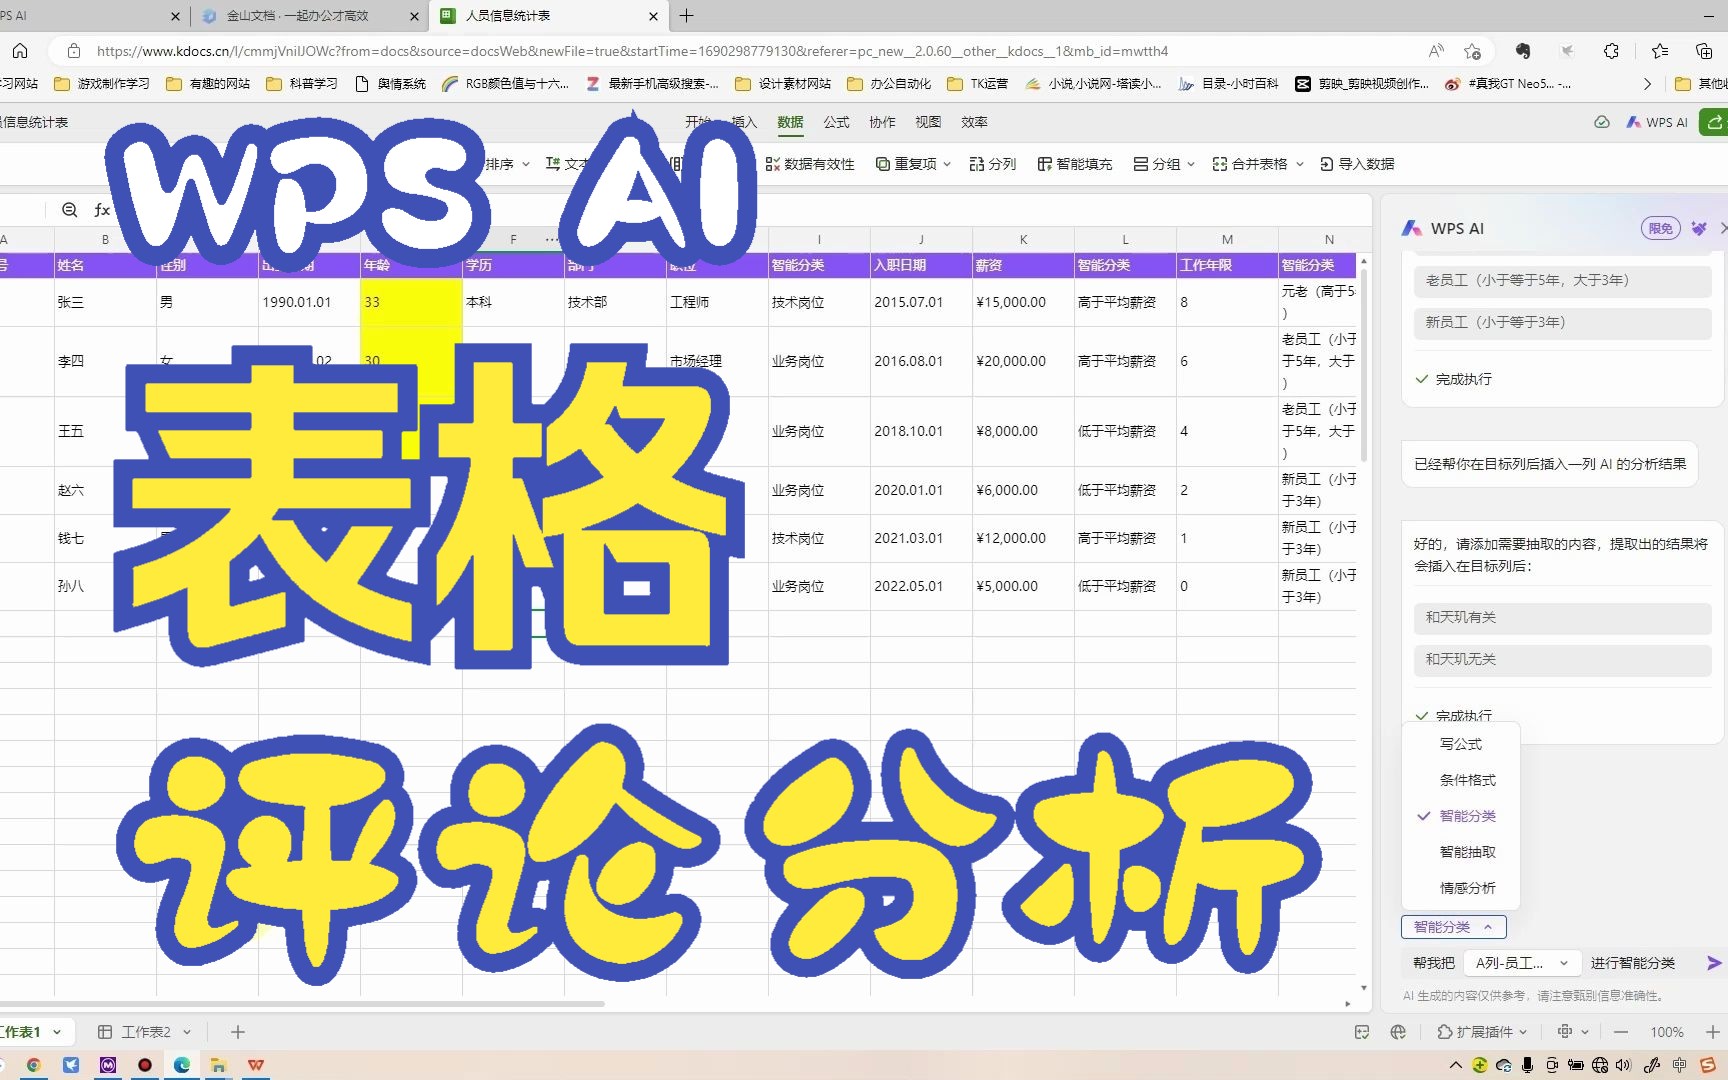Image resolution: width=1728 pixels, height=1080 pixels.
Task: Click suggestion 老员工 (小于等于5年, 大于3年)
Action: tap(1562, 280)
